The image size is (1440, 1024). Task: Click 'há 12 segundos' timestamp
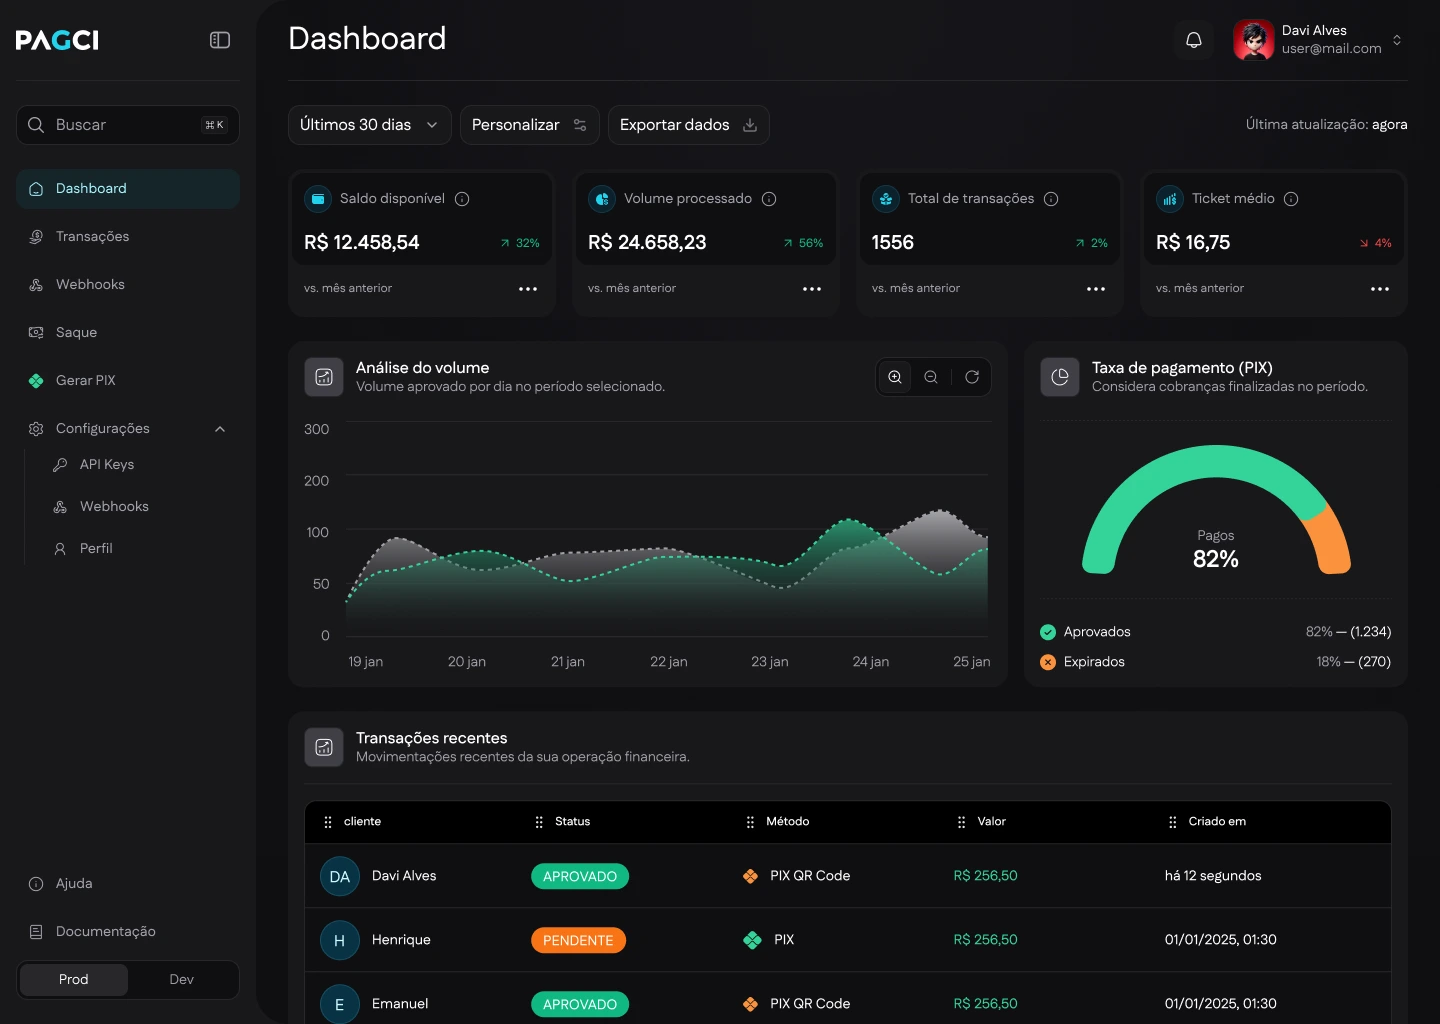1213,876
